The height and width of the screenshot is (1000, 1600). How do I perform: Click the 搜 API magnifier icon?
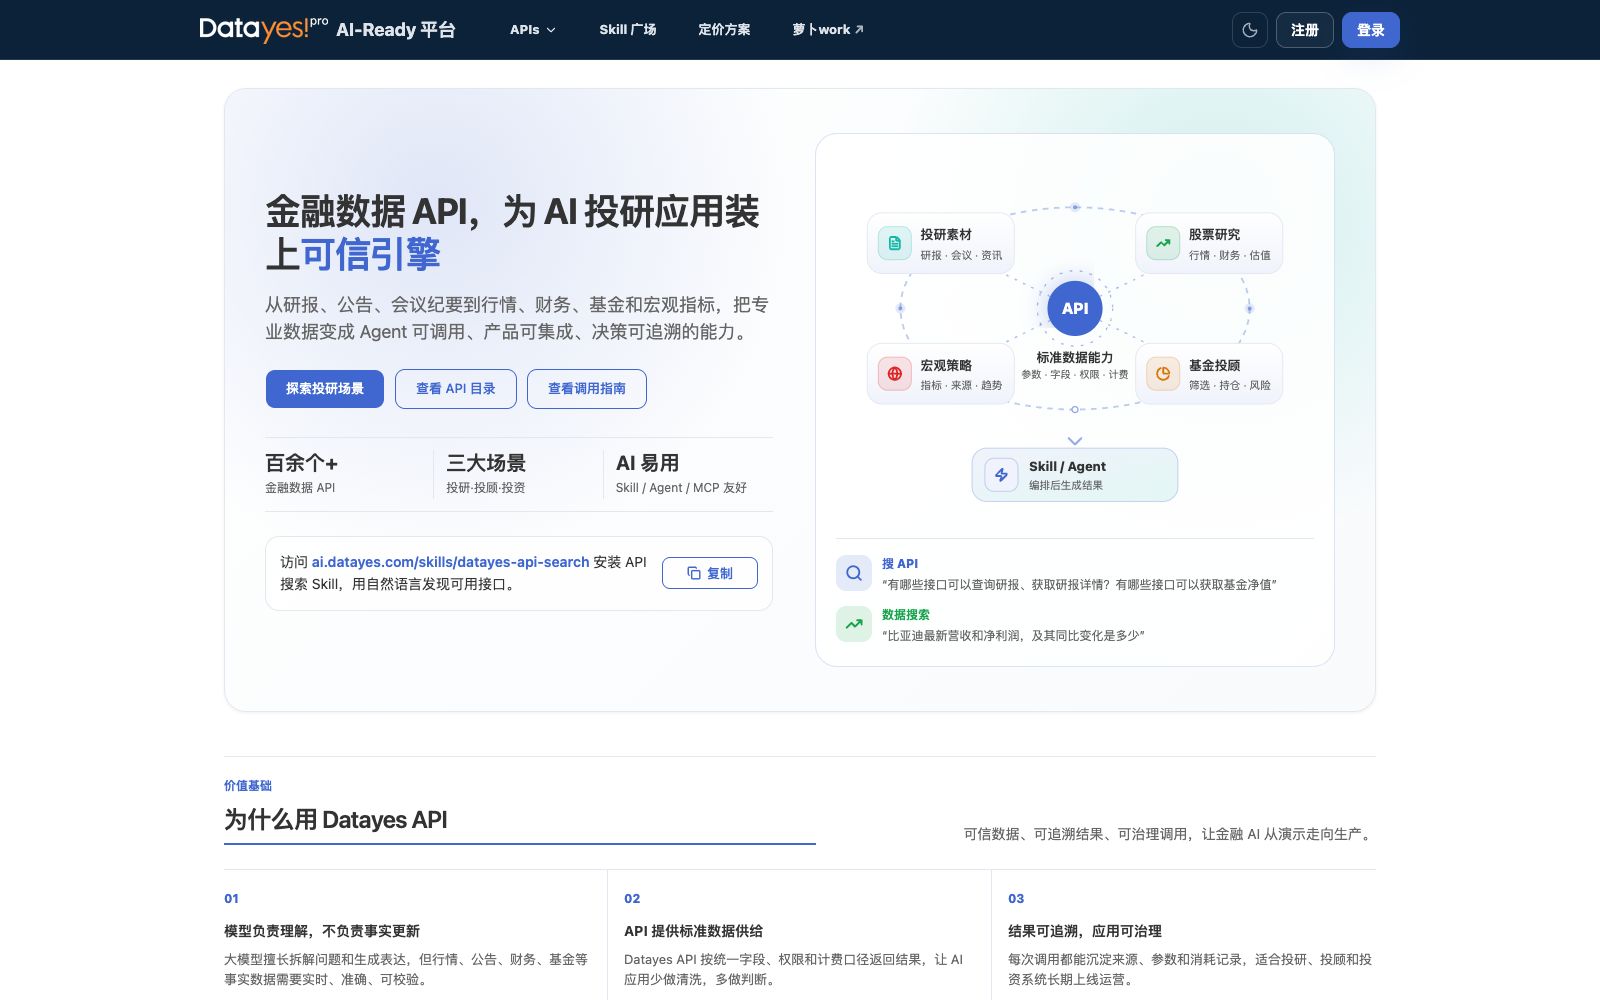click(854, 573)
